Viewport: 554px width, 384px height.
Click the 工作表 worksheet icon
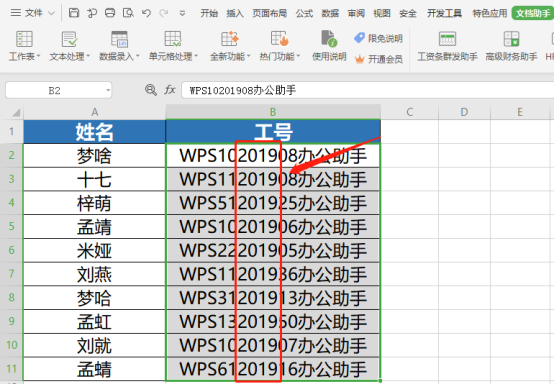24,39
